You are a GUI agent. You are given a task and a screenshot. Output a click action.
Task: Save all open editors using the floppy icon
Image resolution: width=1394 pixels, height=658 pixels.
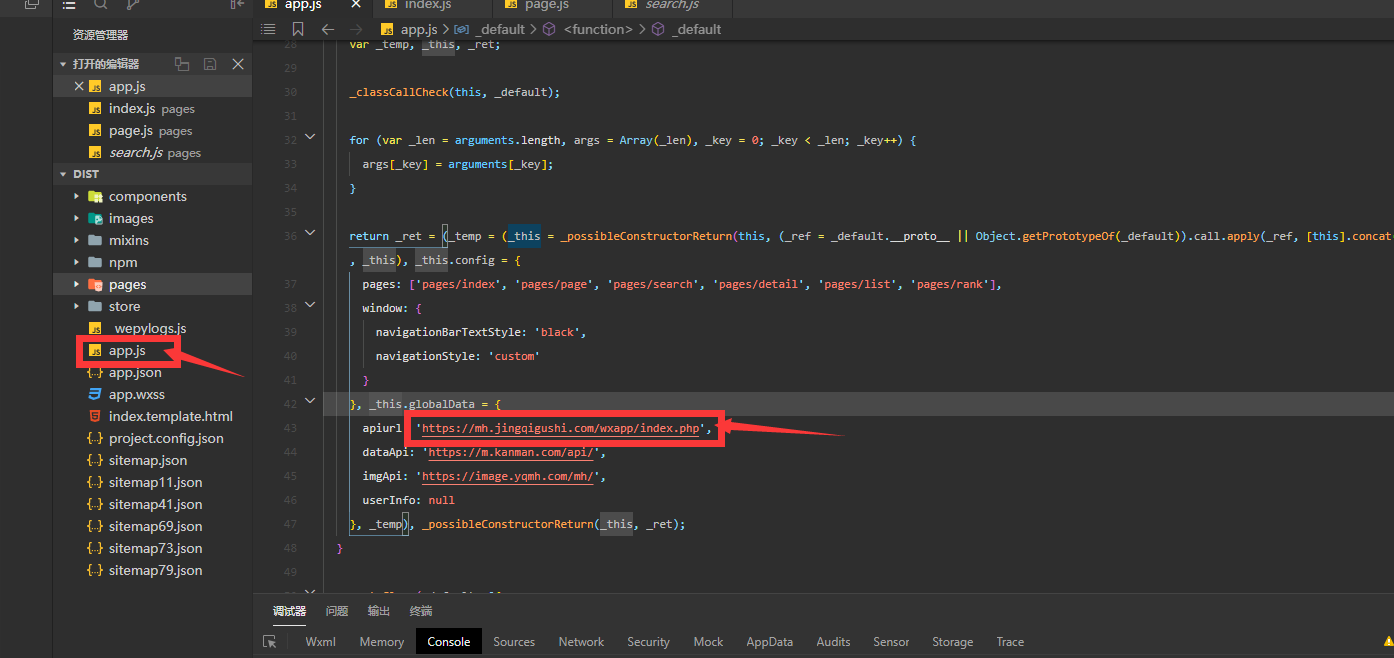pyautogui.click(x=210, y=64)
